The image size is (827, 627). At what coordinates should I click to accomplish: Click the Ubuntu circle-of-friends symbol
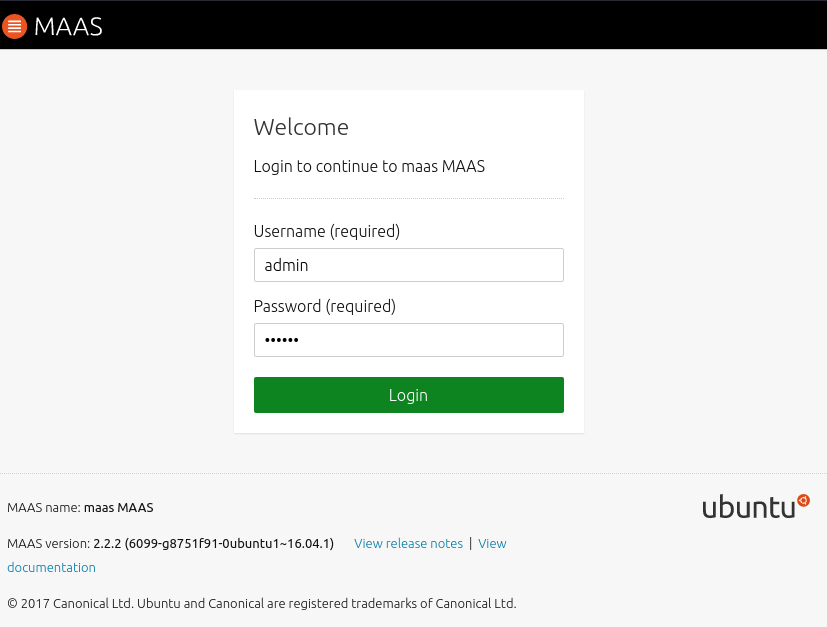pyautogui.click(x=803, y=500)
